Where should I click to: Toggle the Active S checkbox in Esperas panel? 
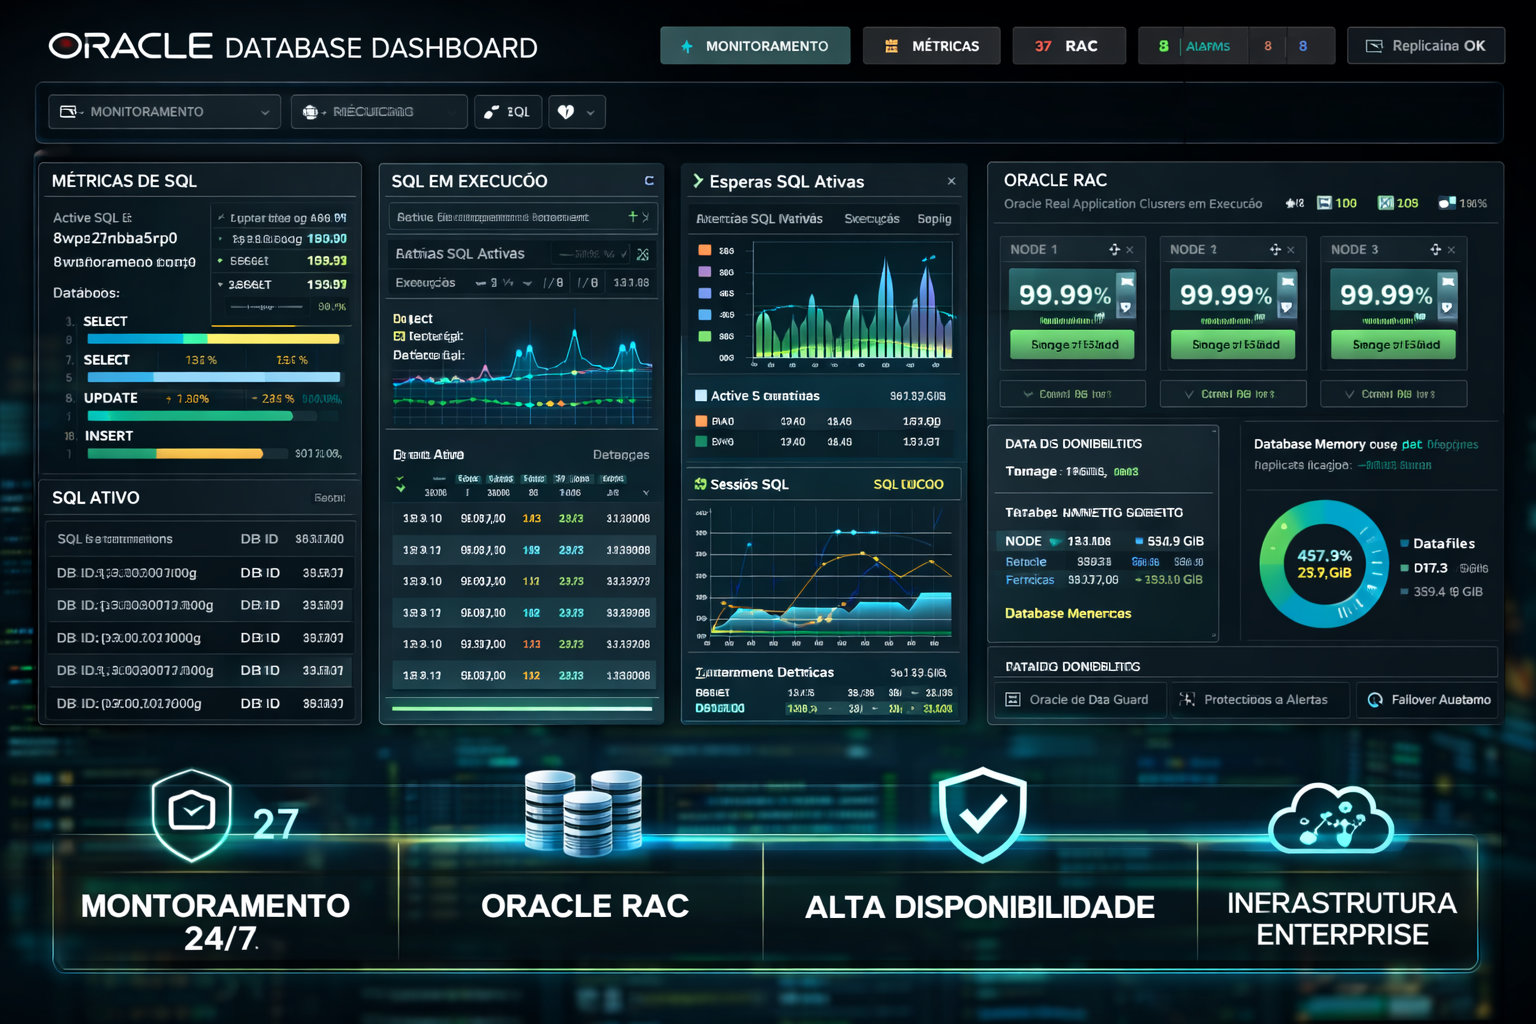(x=701, y=396)
